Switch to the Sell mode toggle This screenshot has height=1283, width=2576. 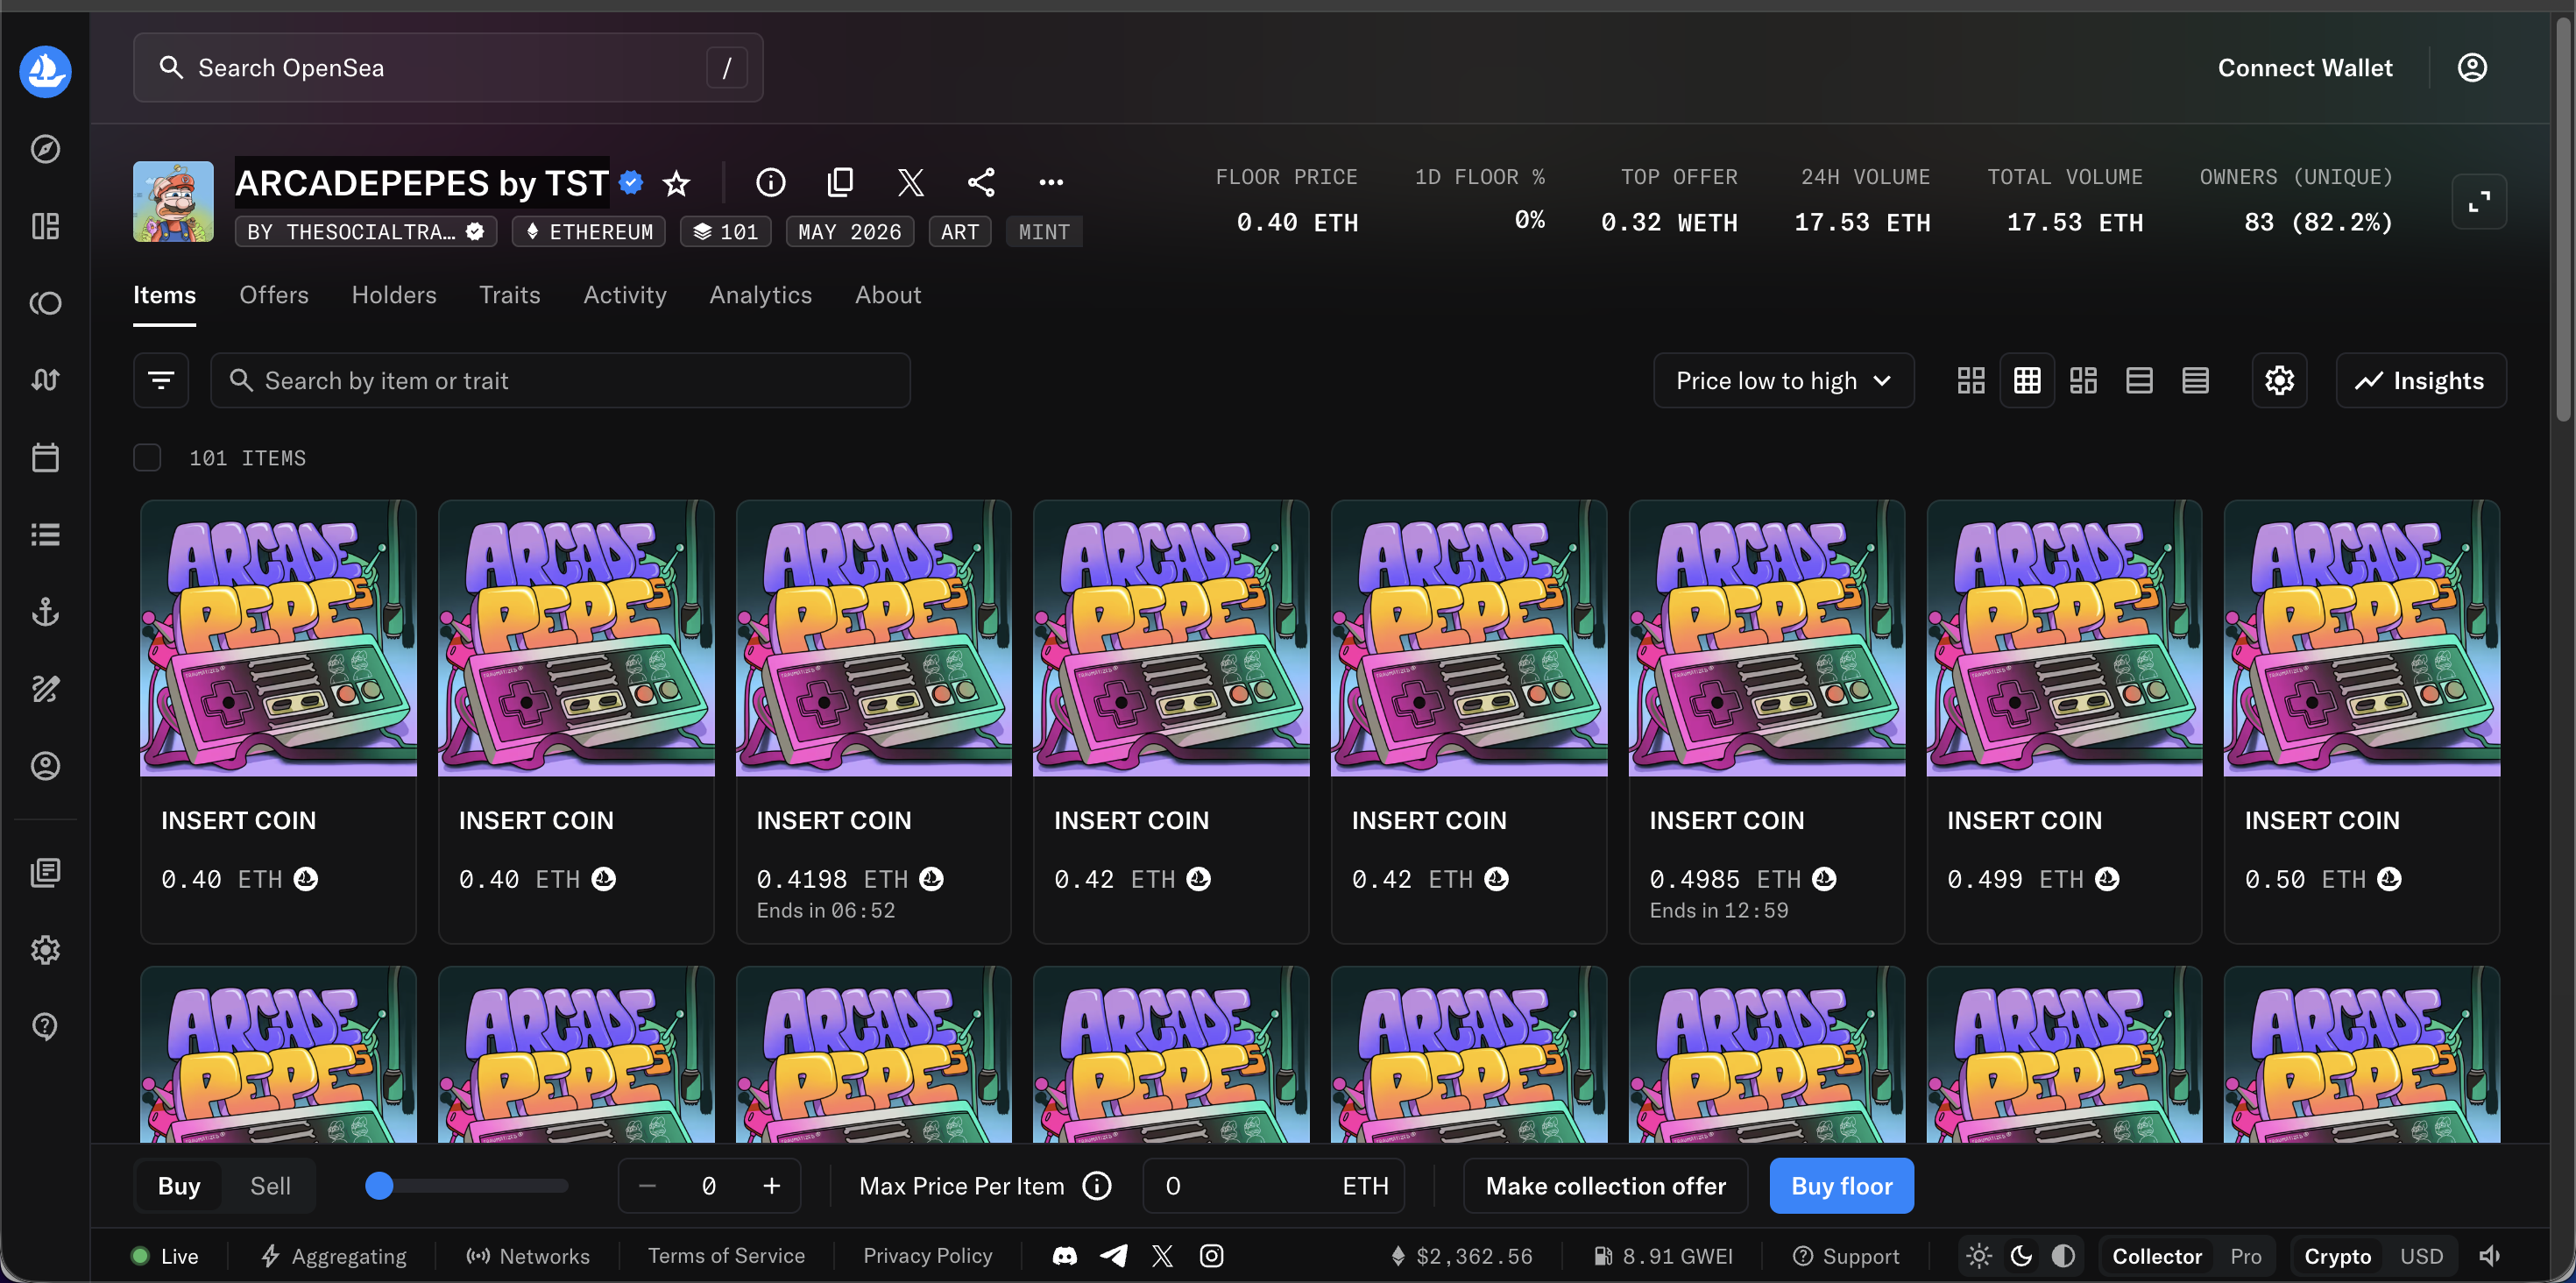pyautogui.click(x=270, y=1185)
